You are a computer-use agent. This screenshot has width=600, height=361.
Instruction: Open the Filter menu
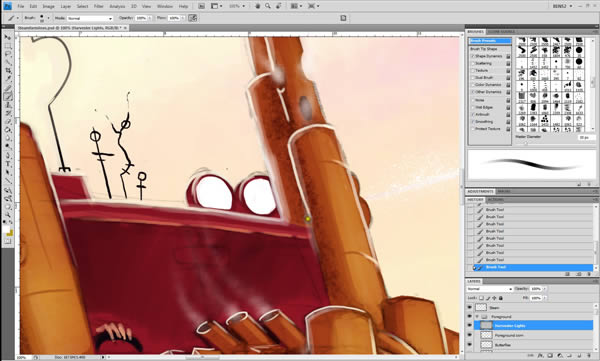click(99, 6)
